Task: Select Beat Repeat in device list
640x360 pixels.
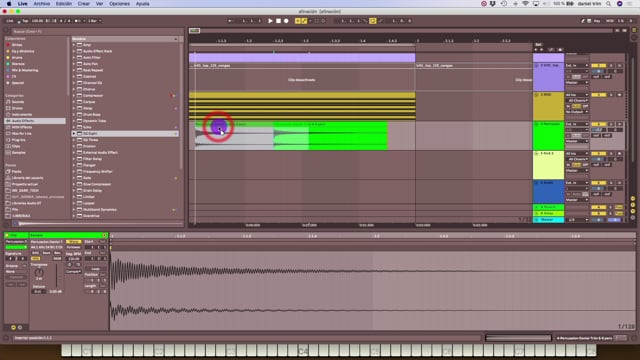Action: (93, 70)
